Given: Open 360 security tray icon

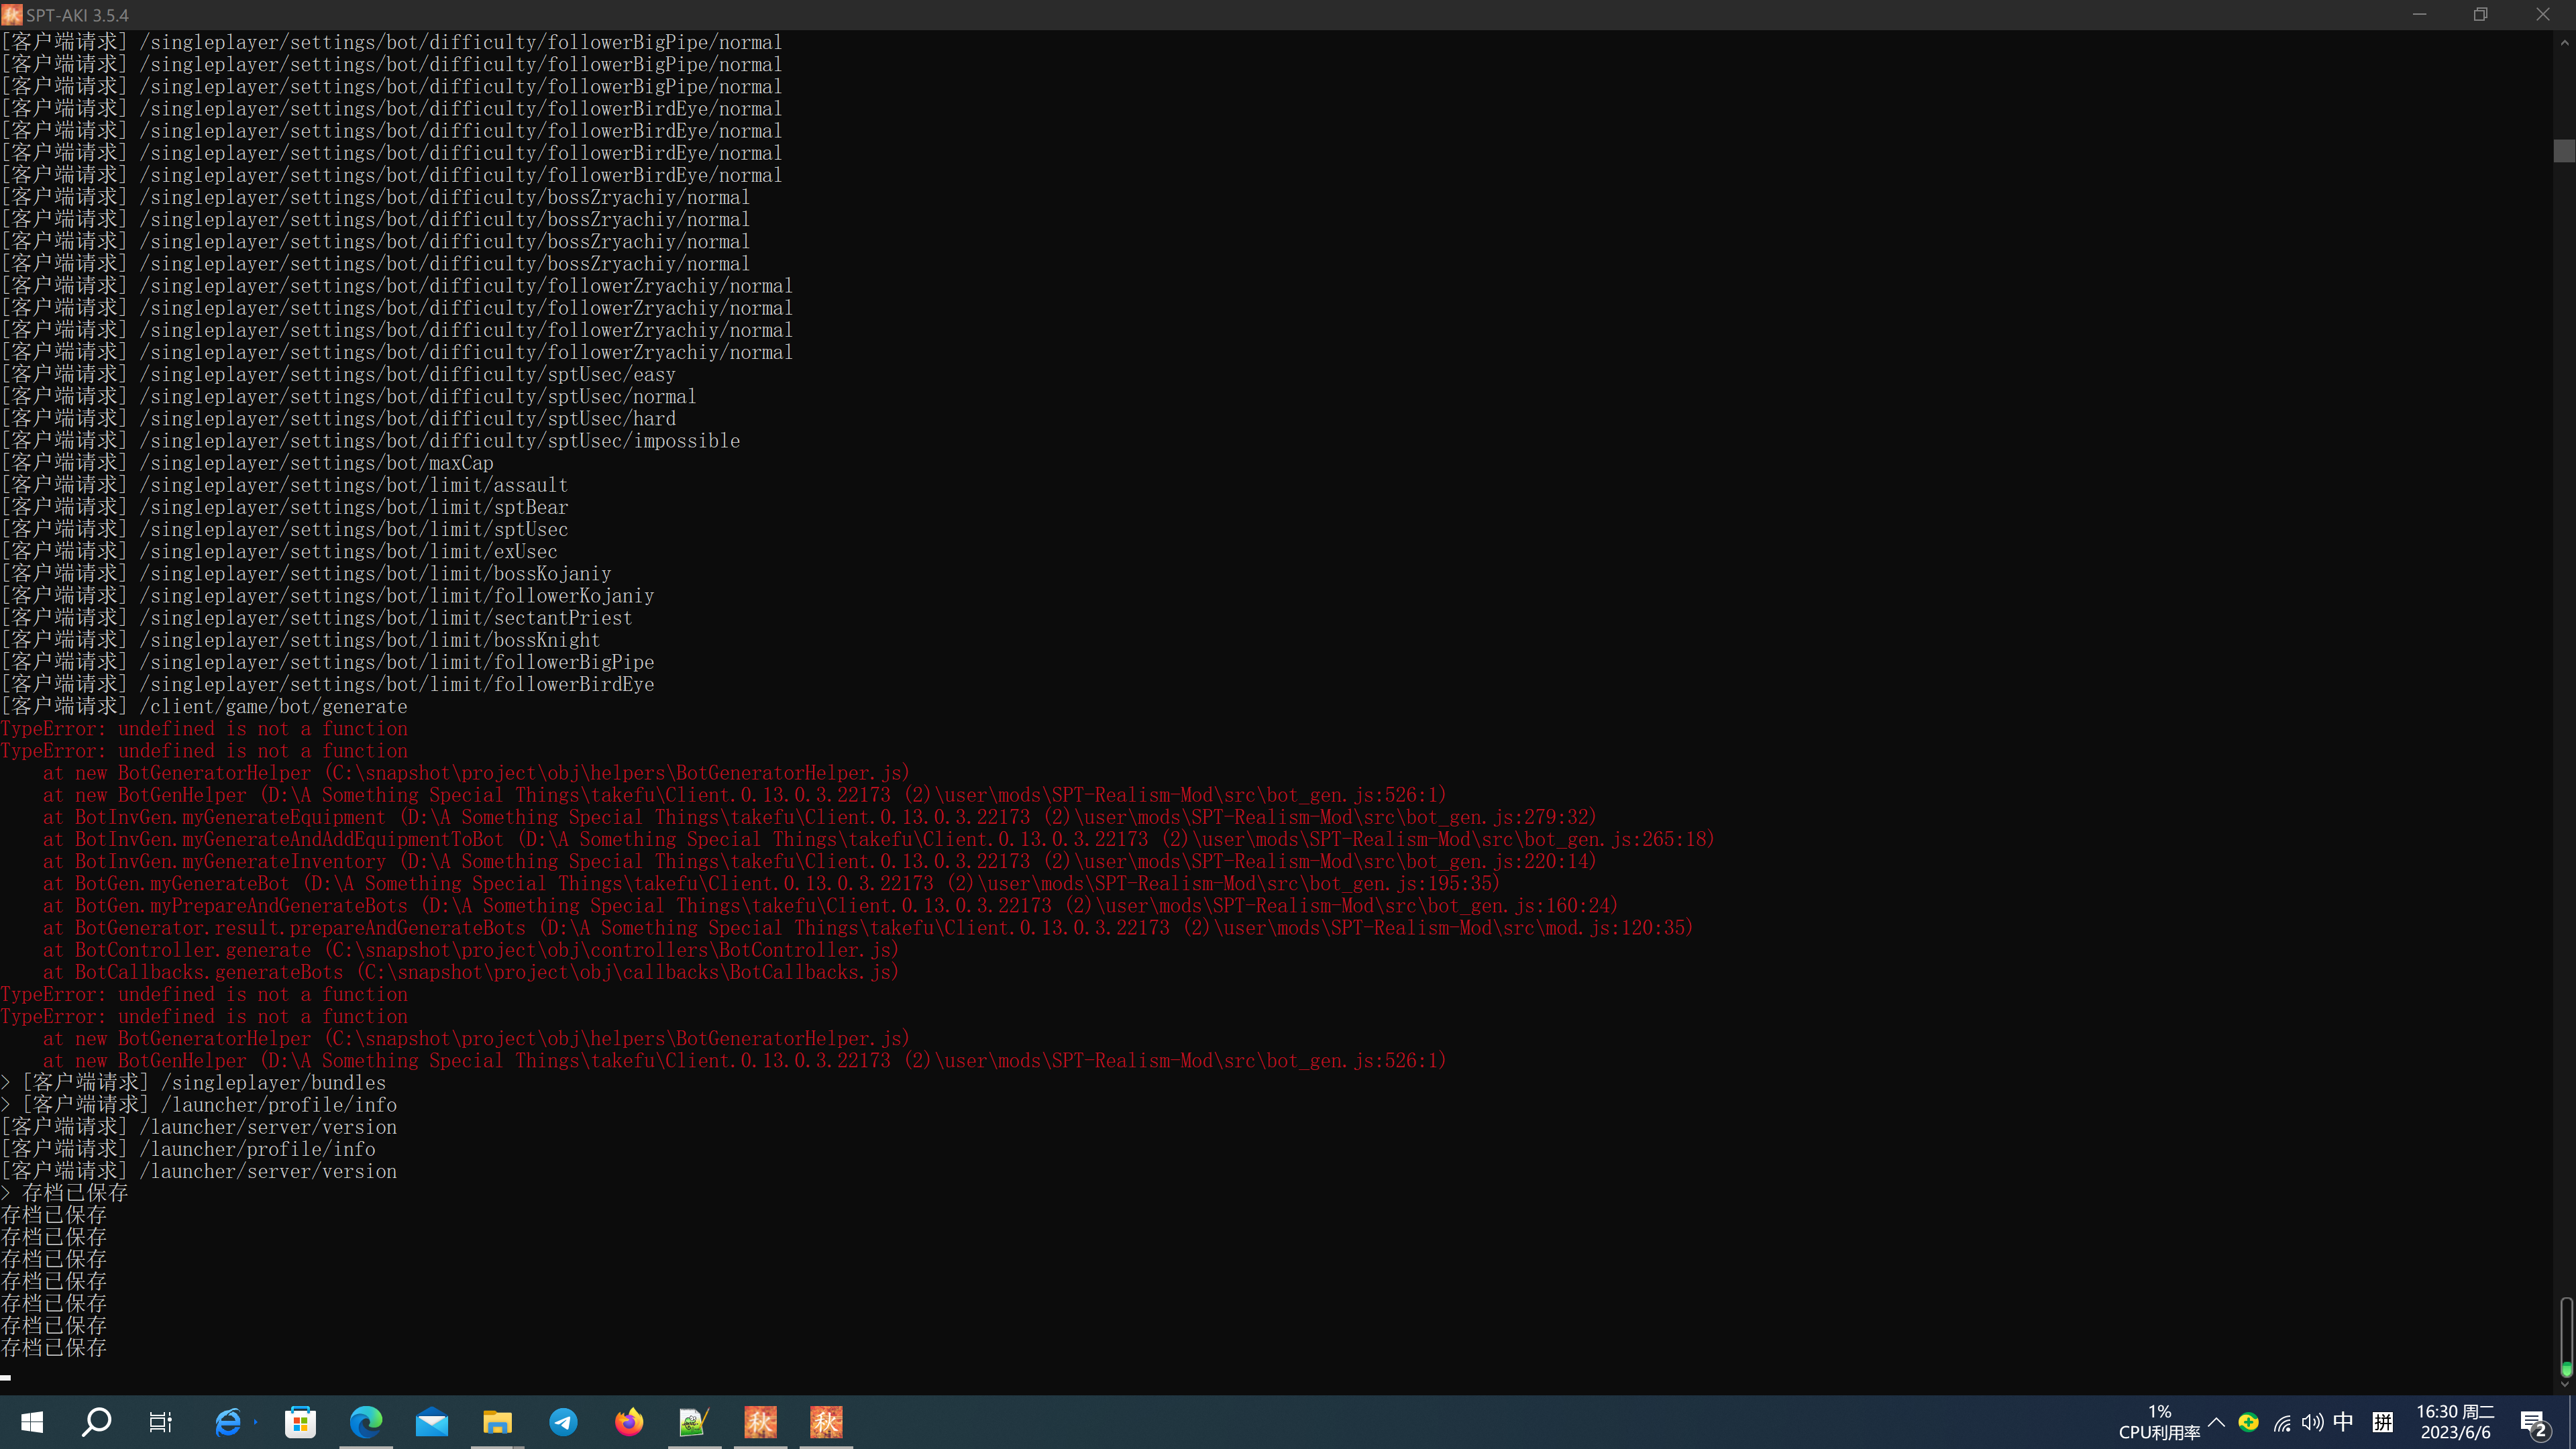Looking at the screenshot, I should tap(2249, 1422).
